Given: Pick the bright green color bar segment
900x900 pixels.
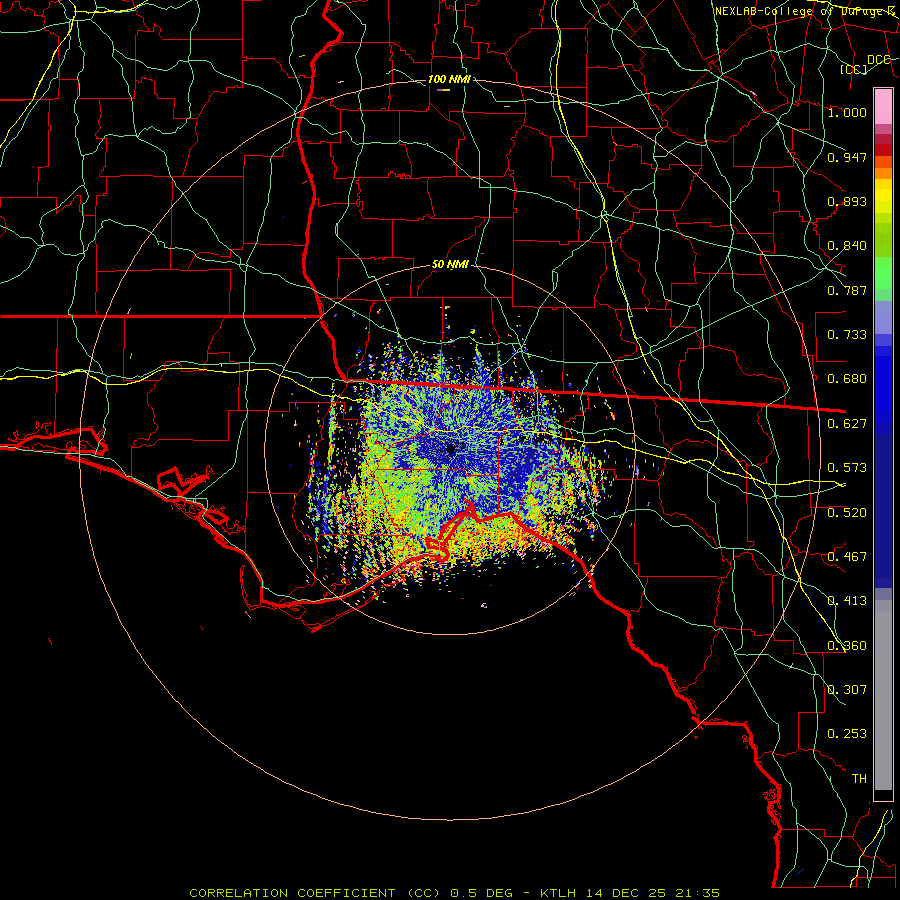Looking at the screenshot, I should (883, 273).
